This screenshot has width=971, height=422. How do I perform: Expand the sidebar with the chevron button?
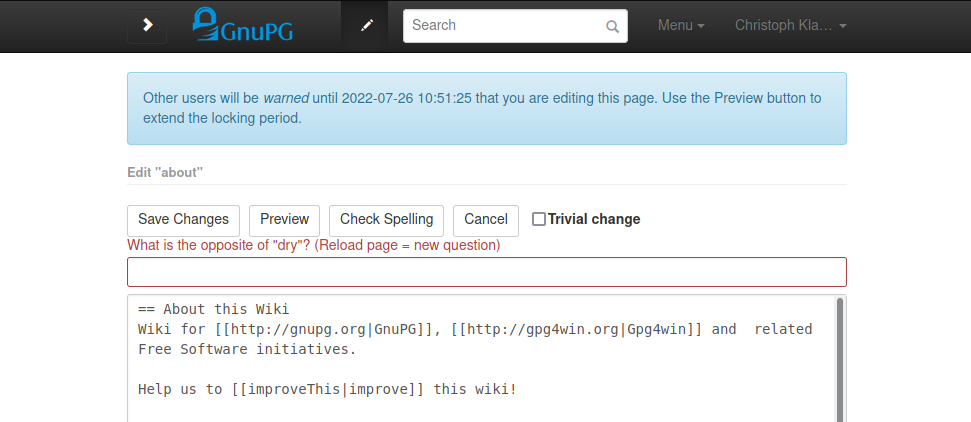click(x=147, y=25)
